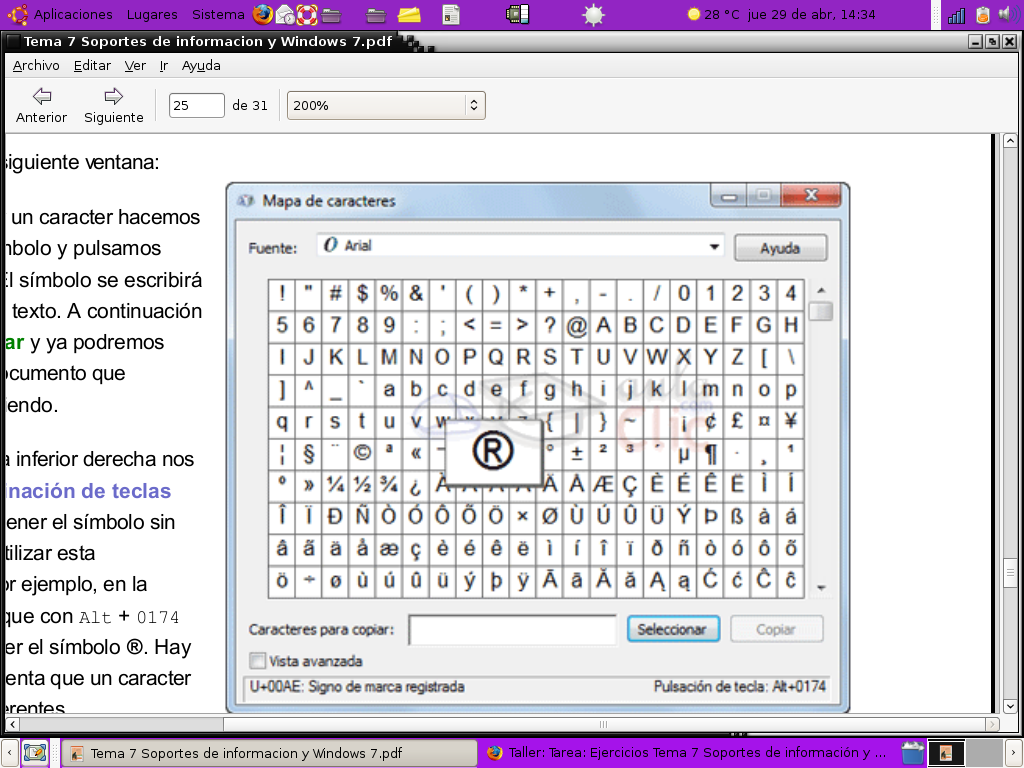
Task: Click the battery indicator in the system tray
Action: [982, 13]
